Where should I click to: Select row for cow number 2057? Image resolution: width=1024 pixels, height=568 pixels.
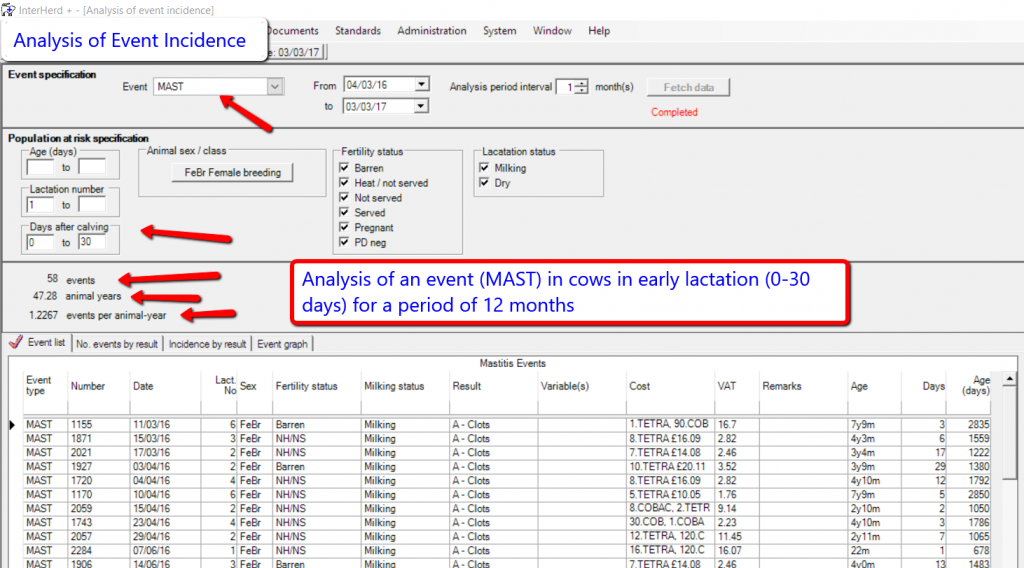[507, 537]
